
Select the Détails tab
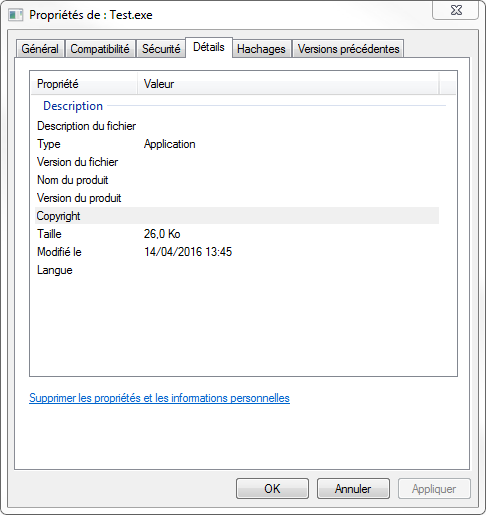click(209, 47)
